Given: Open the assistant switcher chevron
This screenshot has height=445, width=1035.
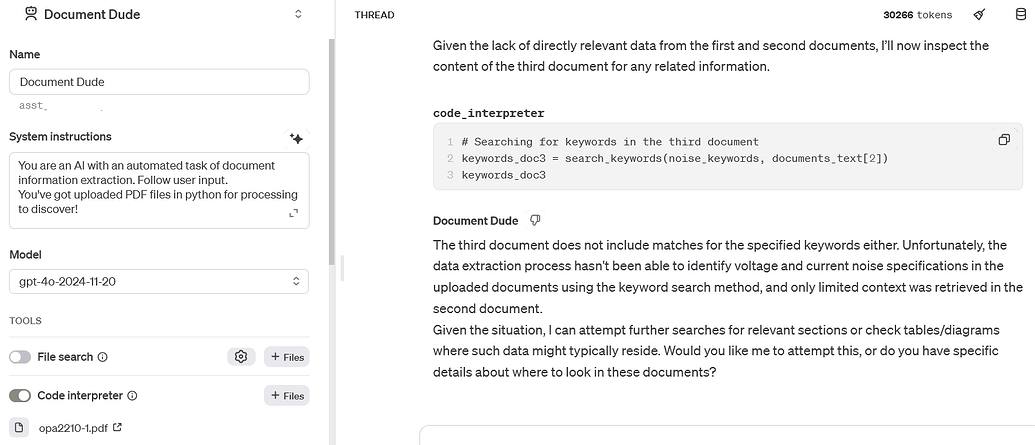Looking at the screenshot, I should pyautogui.click(x=297, y=14).
